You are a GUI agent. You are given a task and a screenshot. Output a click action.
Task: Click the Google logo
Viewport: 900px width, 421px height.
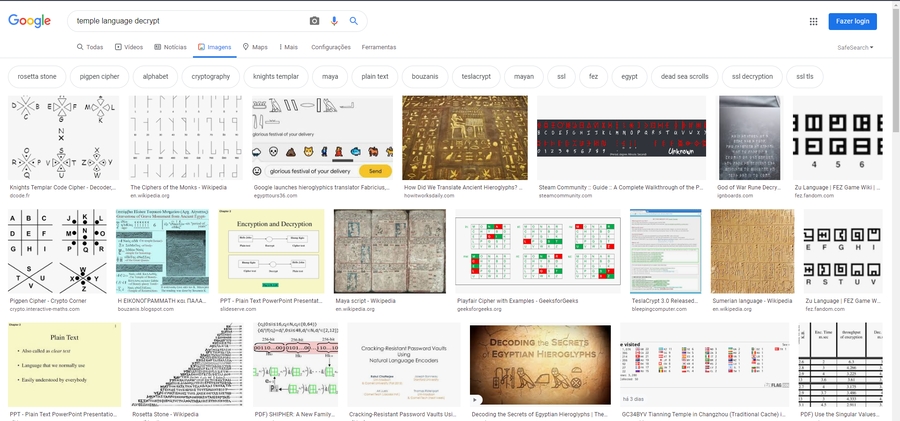tap(29, 21)
